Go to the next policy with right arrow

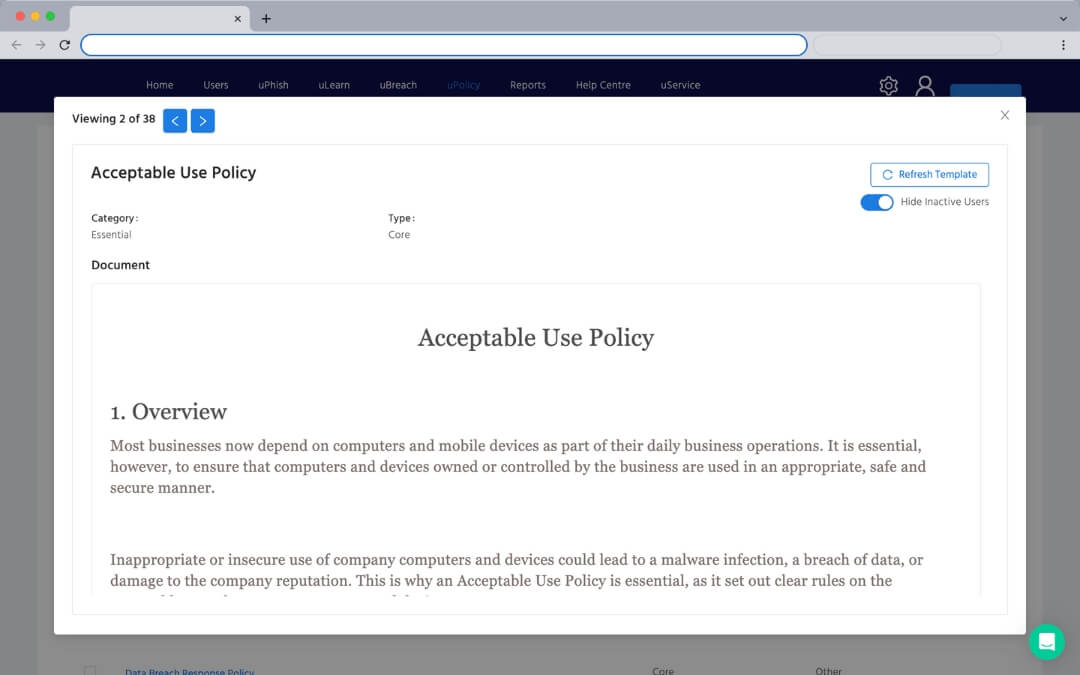(x=202, y=121)
